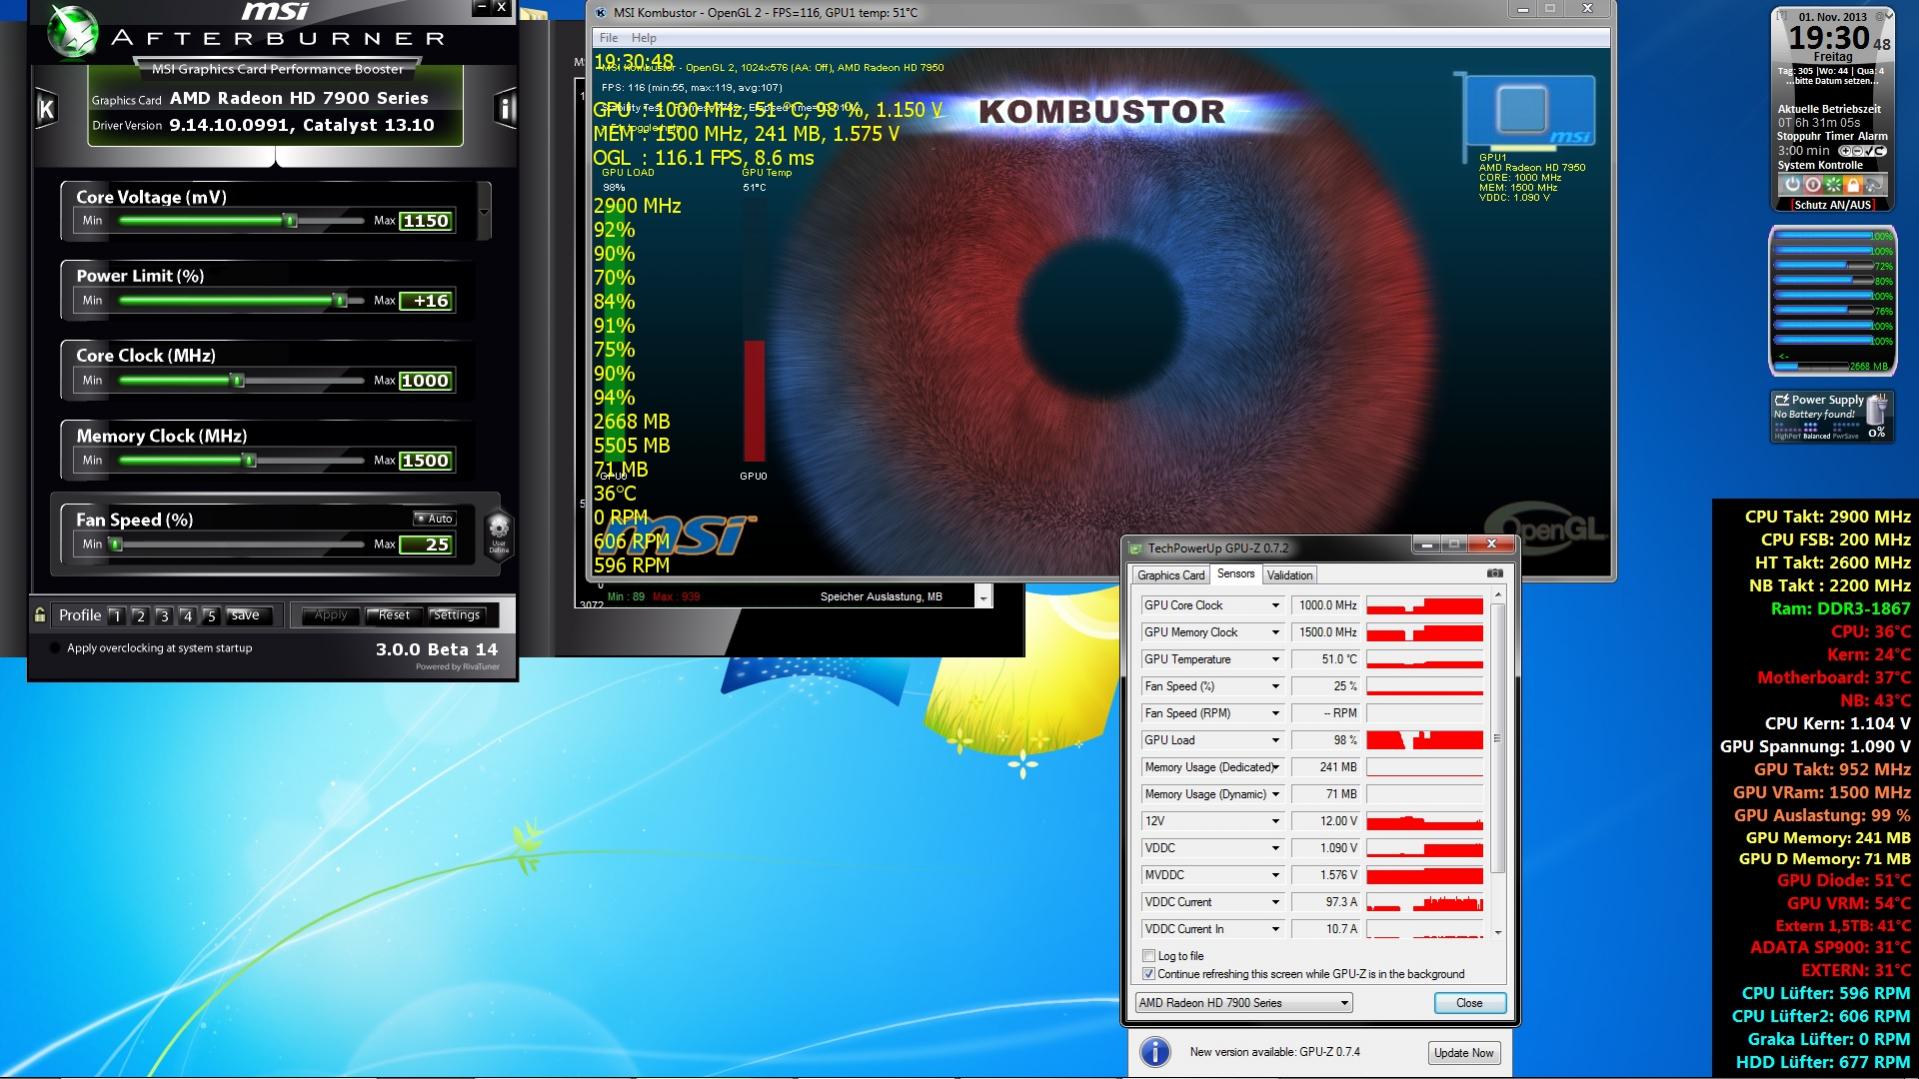The height and width of the screenshot is (1079, 1919).
Task: Click the Power Supply battery plug icon
Action: tap(1877, 410)
